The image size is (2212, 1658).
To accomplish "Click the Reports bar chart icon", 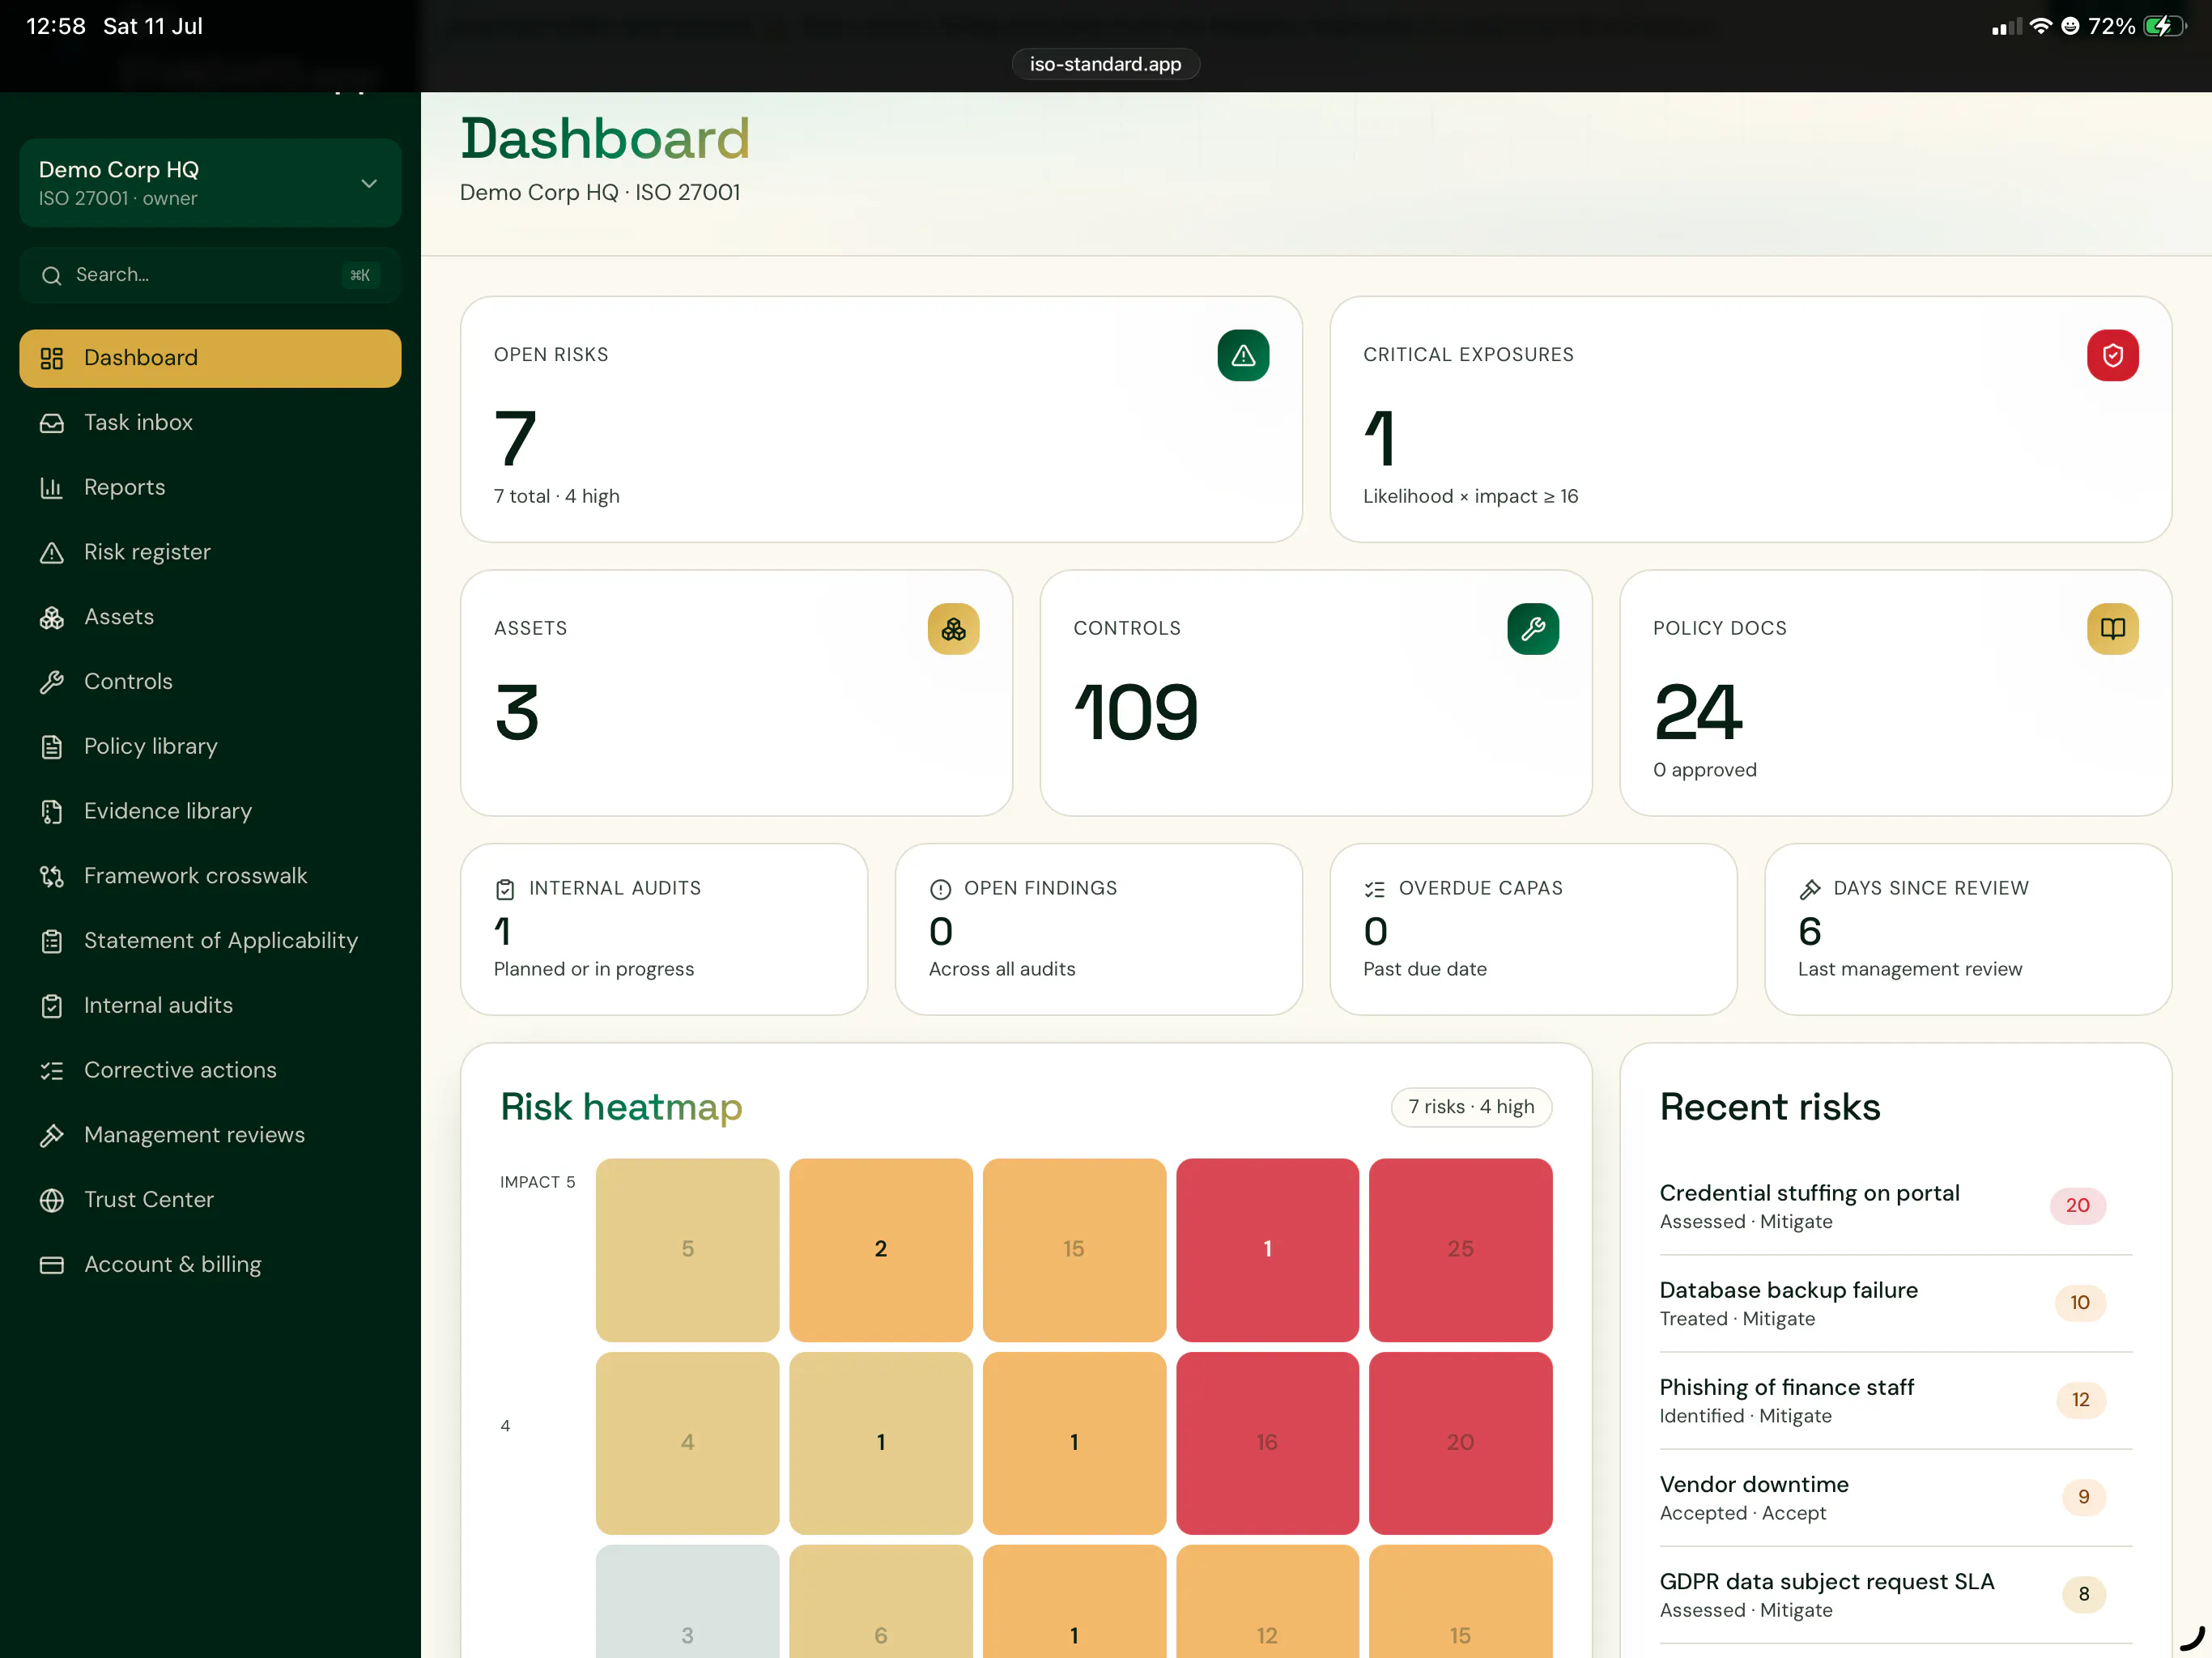I will point(52,488).
